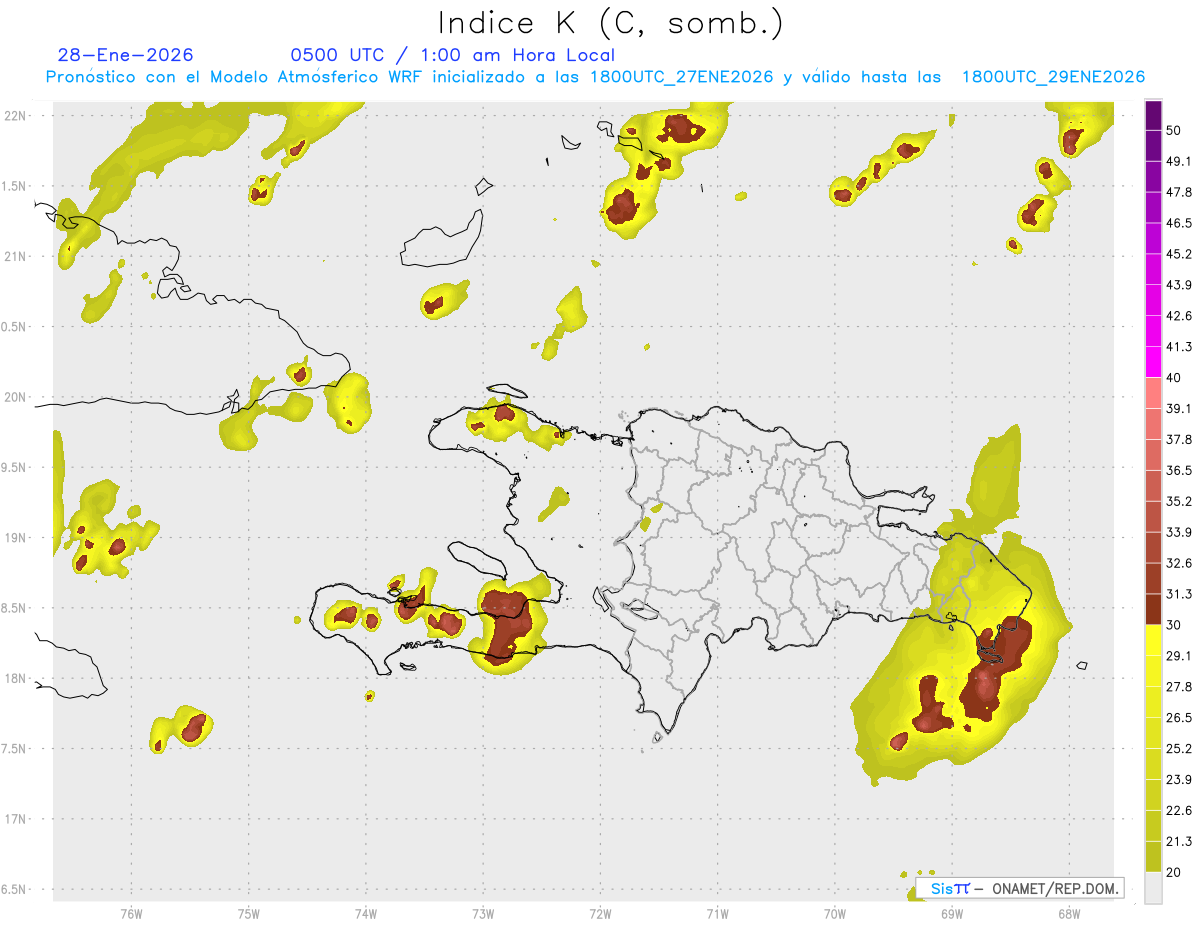The height and width of the screenshot is (927, 1200).
Task: Click the "21.3" legend value
Action: pos(1178,841)
